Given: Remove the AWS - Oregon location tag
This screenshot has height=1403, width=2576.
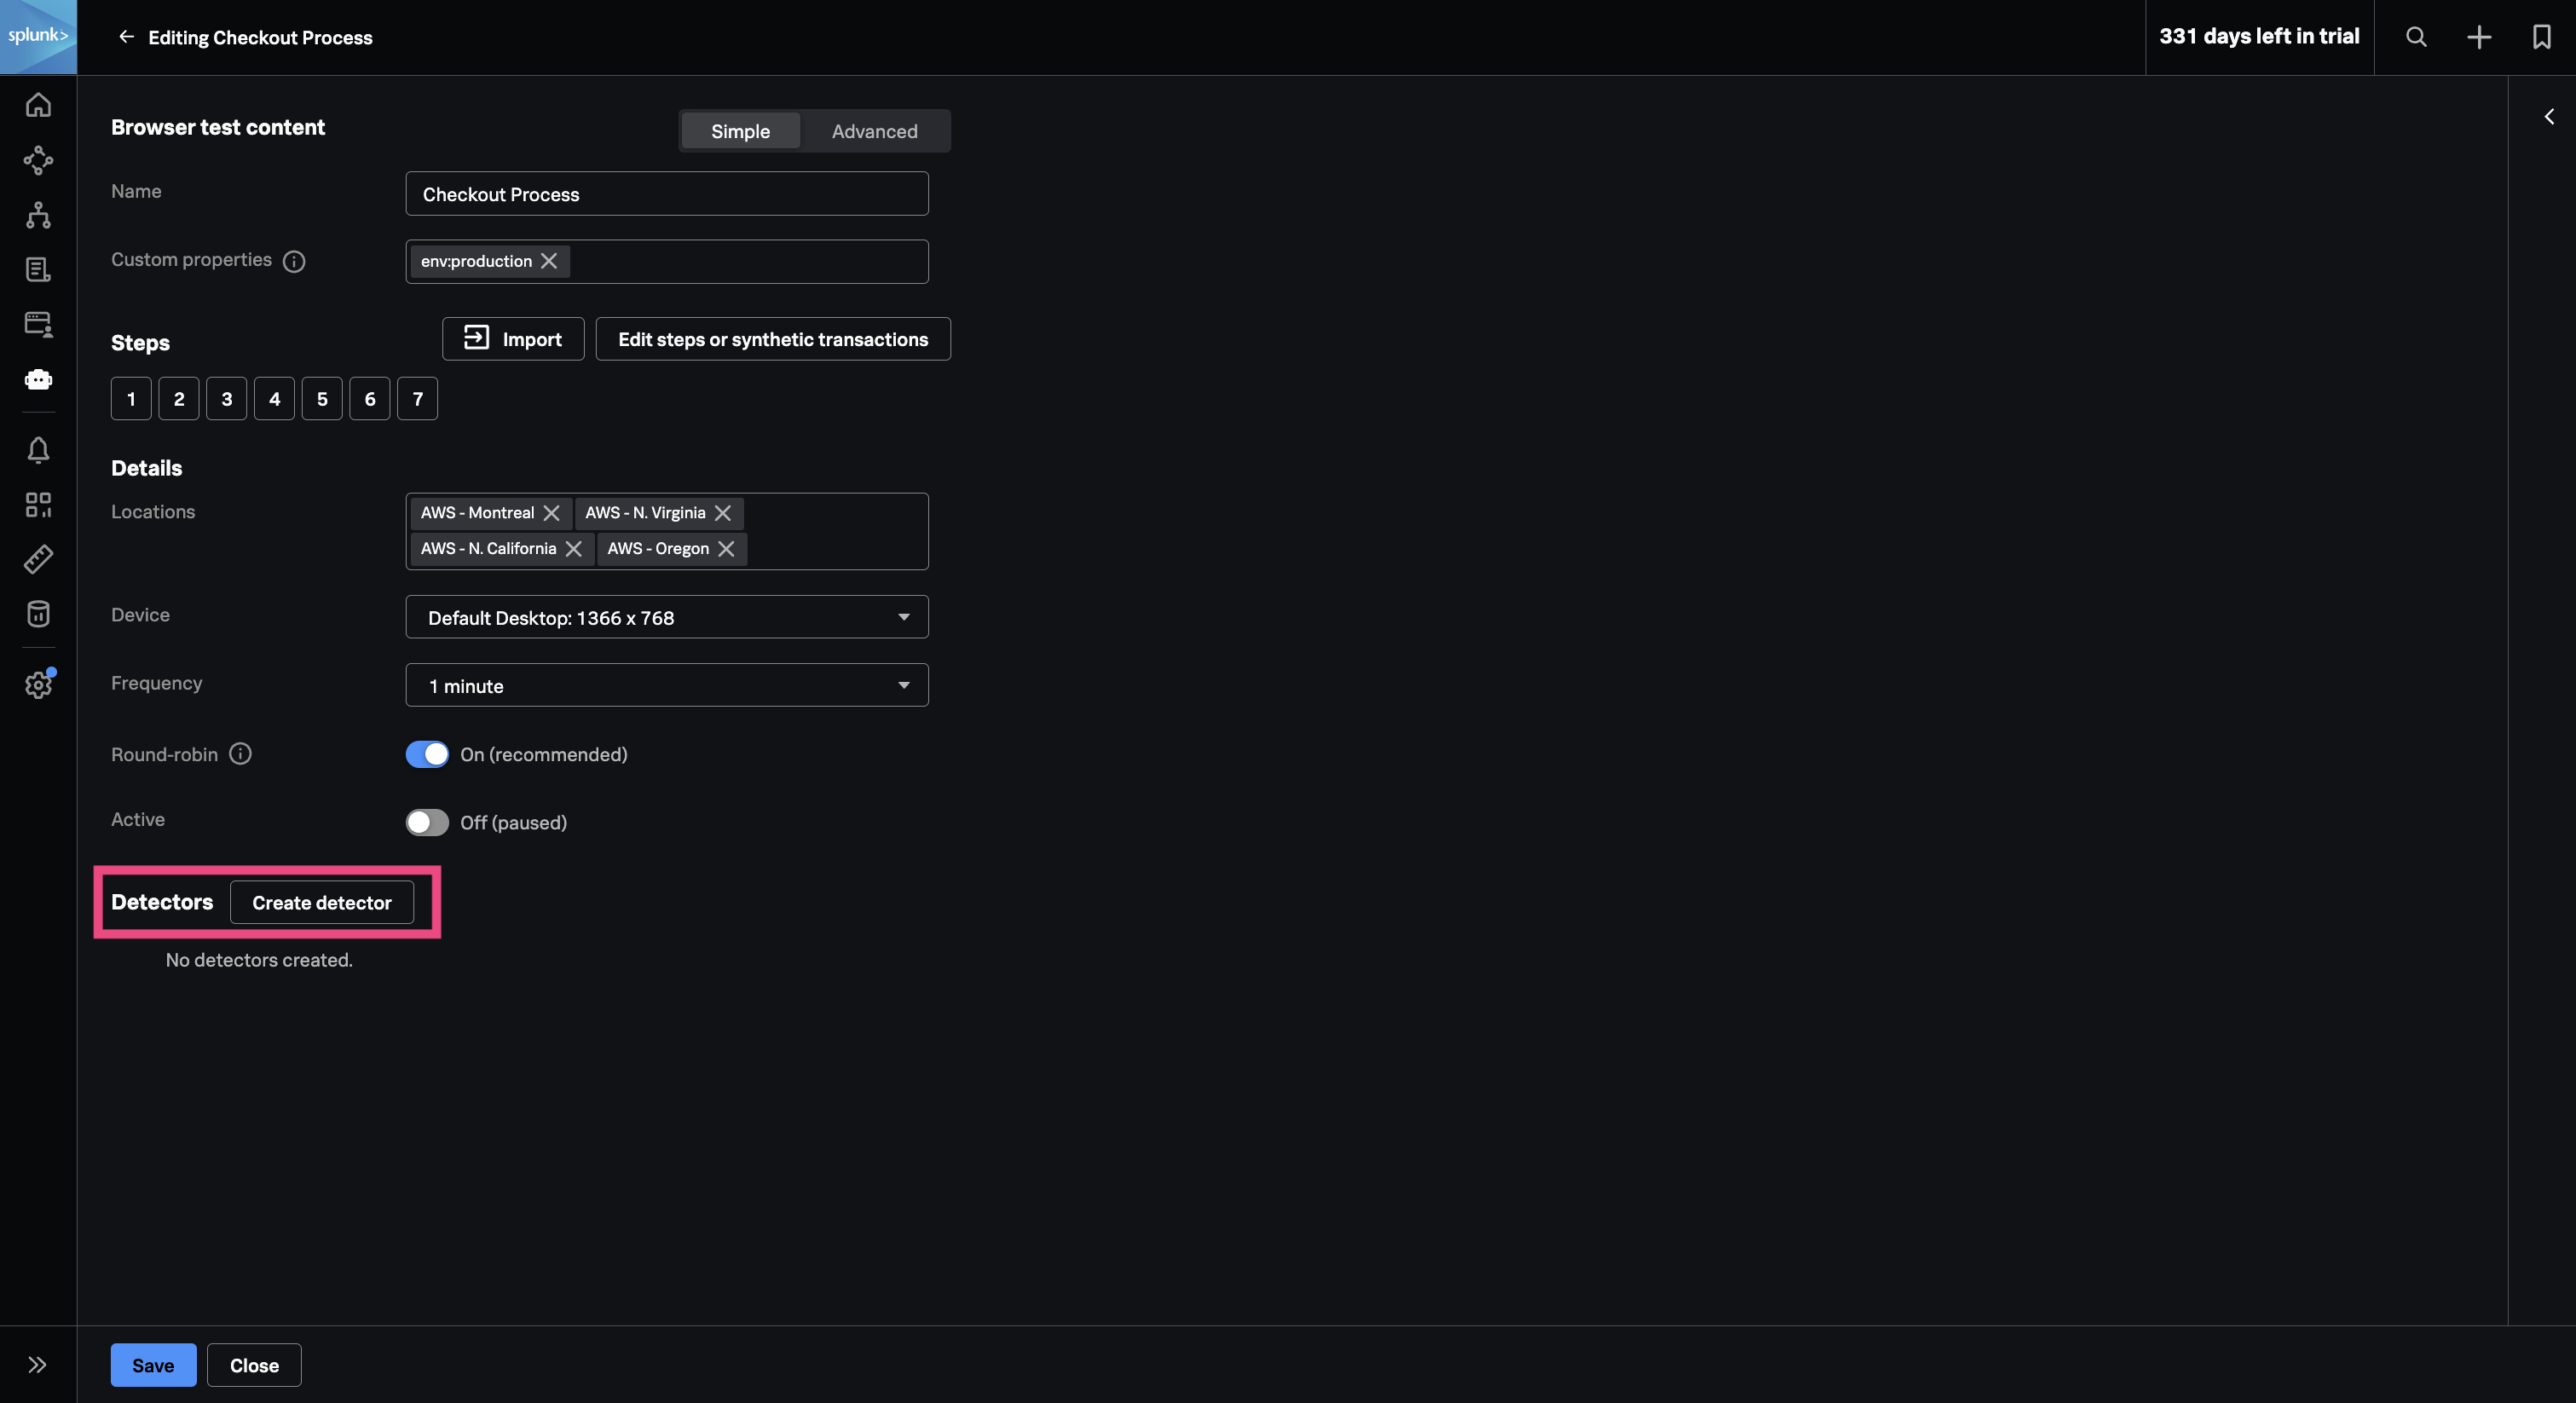Looking at the screenshot, I should pyautogui.click(x=727, y=549).
